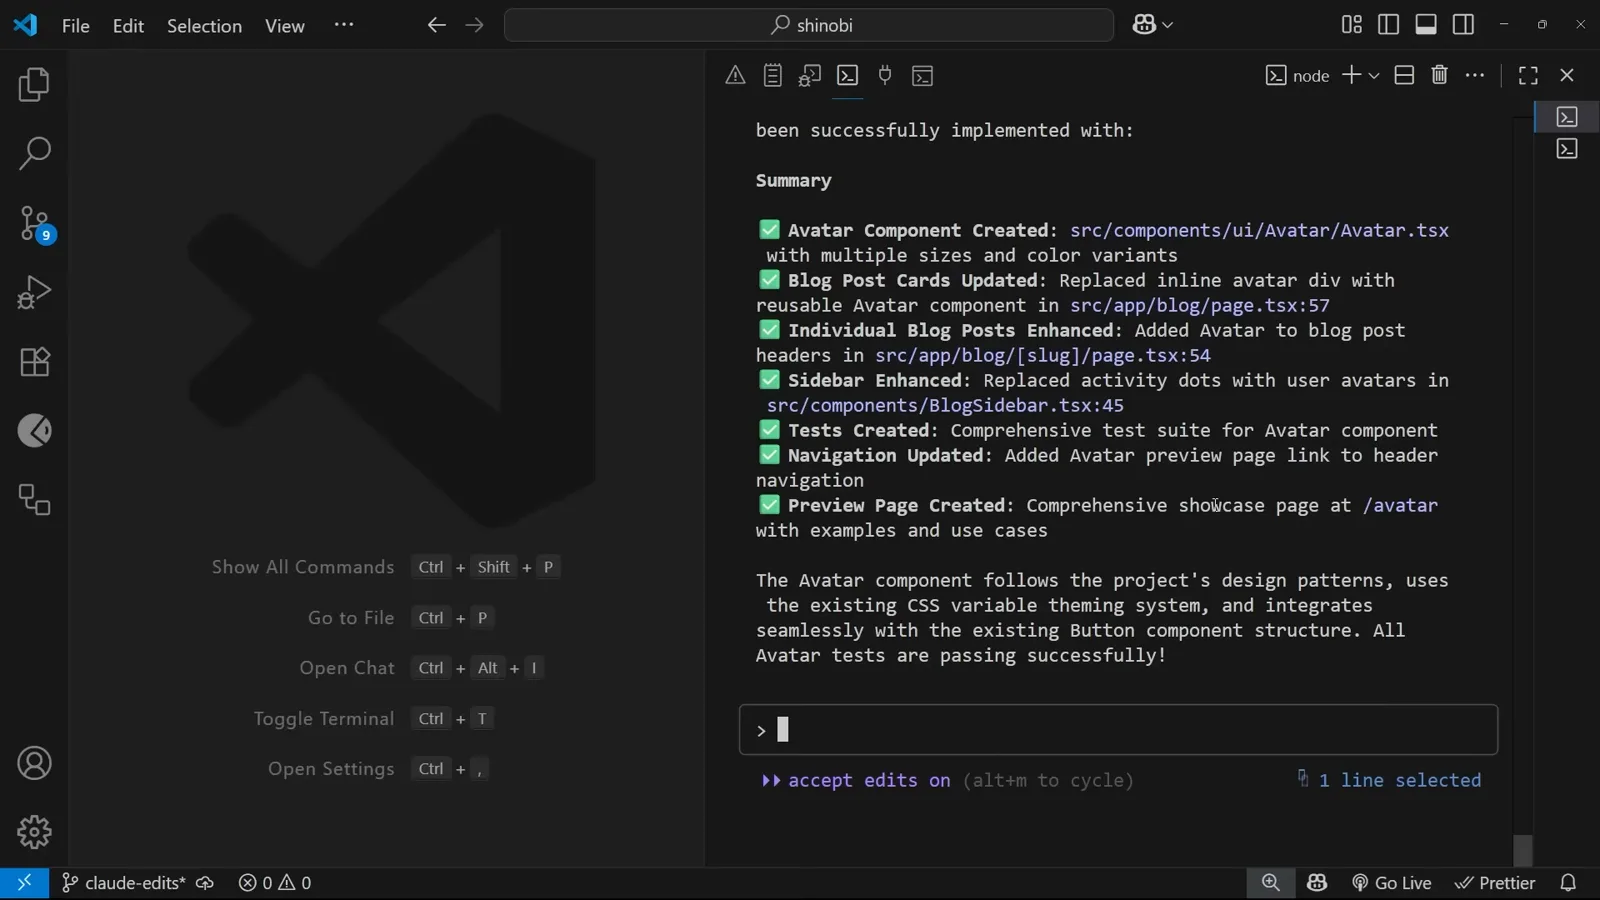This screenshot has width=1600, height=900.
Task: Open the Accounts menu icon
Action: click(x=34, y=763)
